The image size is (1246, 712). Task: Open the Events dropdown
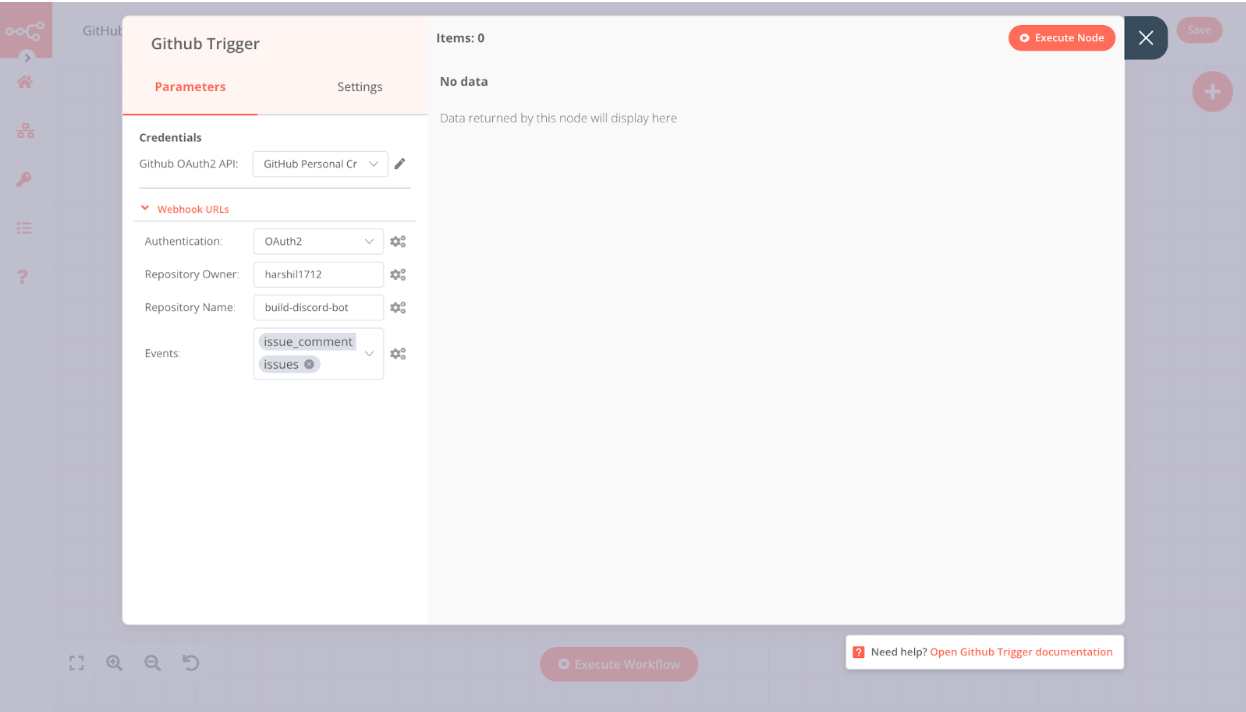[369, 353]
